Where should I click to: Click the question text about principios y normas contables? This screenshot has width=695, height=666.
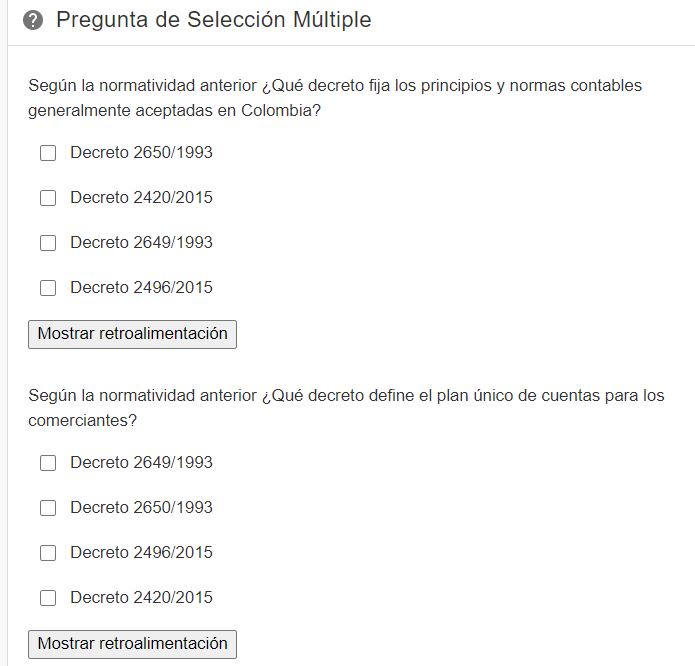tap(335, 98)
